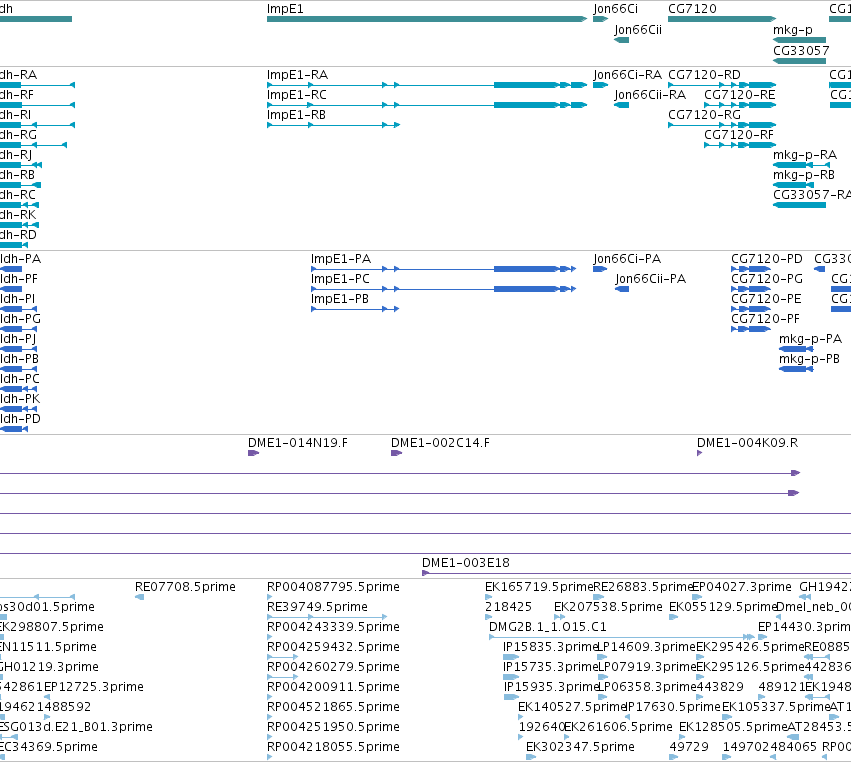The height and width of the screenshot is (762, 851).
Task: Click transcript Jon66Ci-RA
Action: [627, 74]
